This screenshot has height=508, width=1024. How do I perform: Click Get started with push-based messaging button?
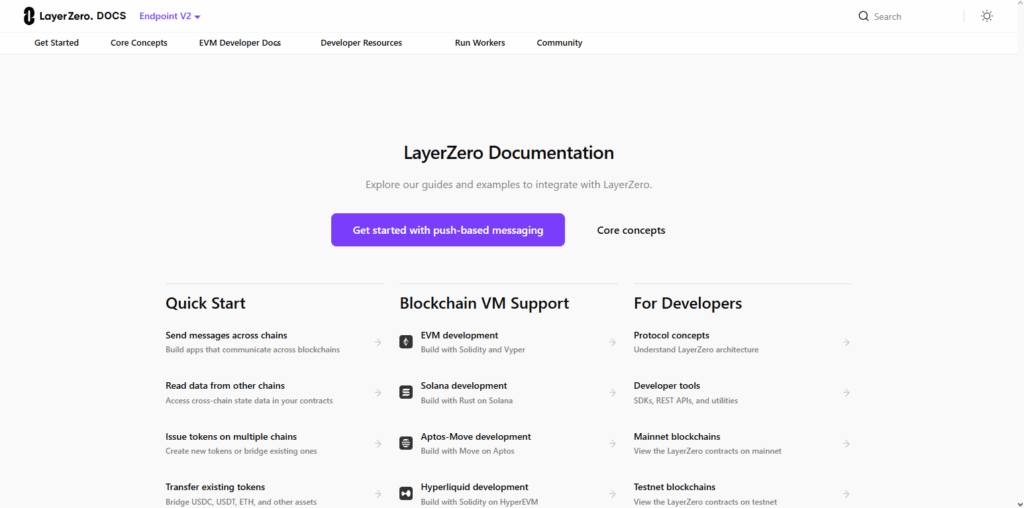pyautogui.click(x=448, y=230)
